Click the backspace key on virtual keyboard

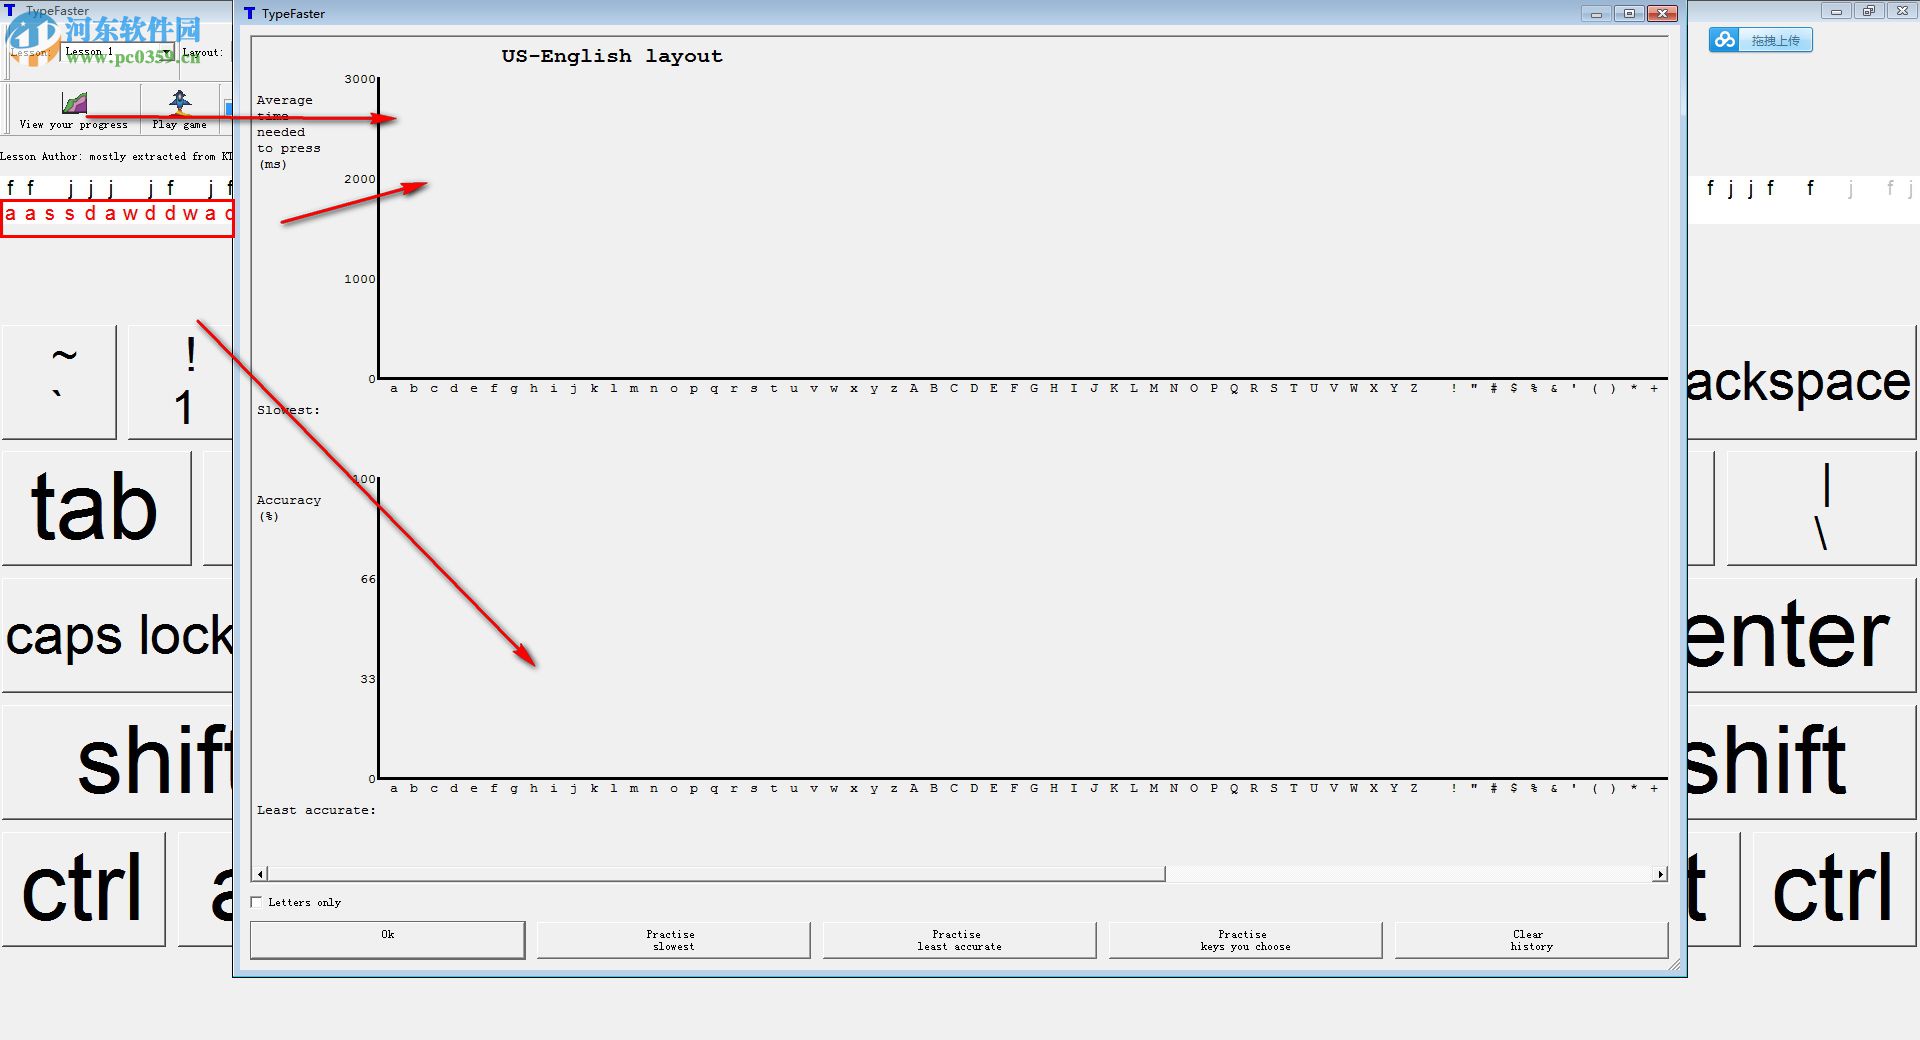click(x=1801, y=382)
